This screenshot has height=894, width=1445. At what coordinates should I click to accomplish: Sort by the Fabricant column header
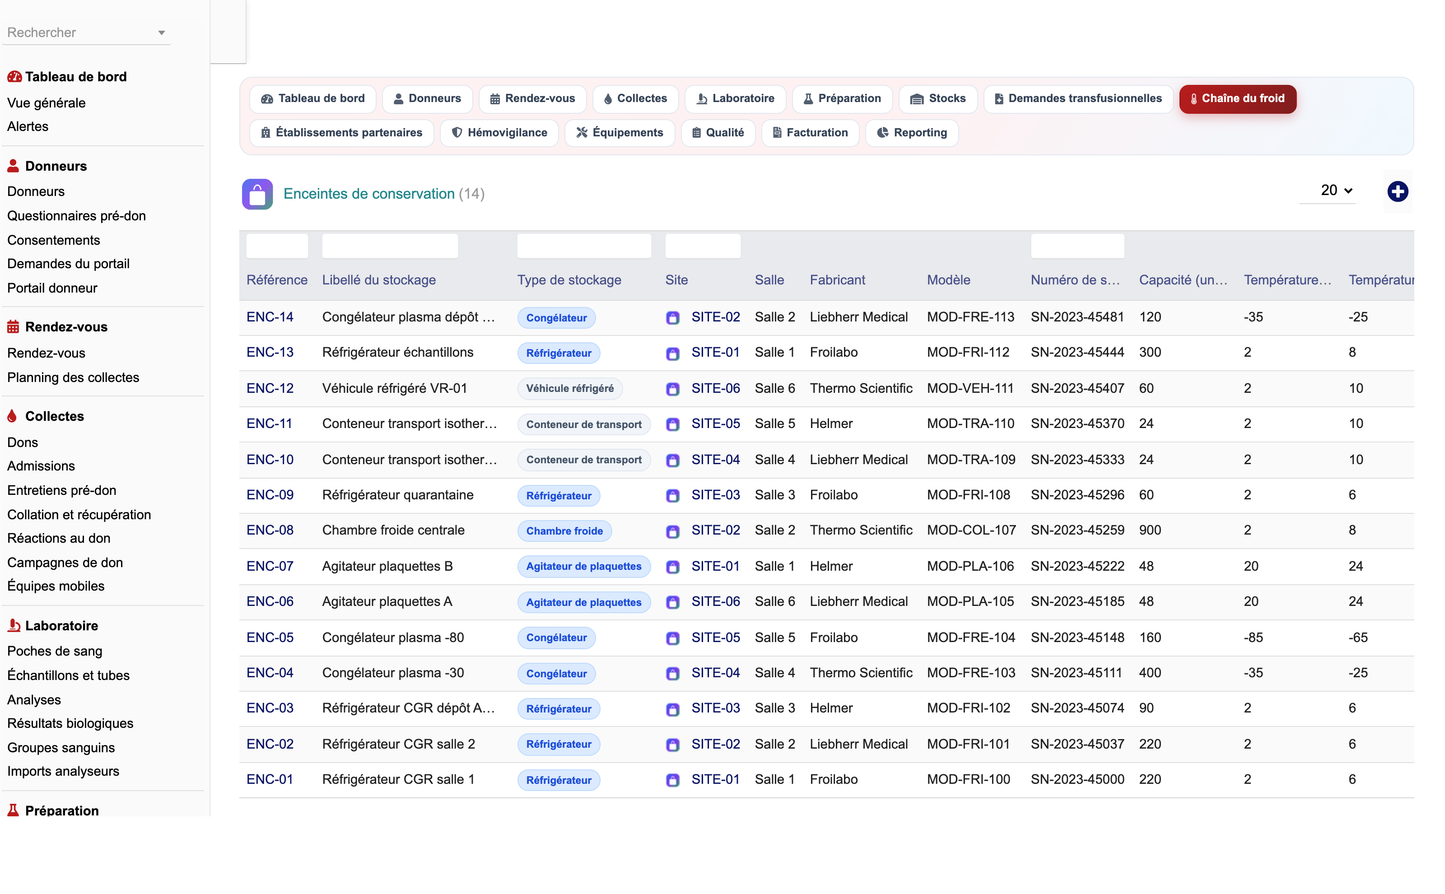coord(838,280)
